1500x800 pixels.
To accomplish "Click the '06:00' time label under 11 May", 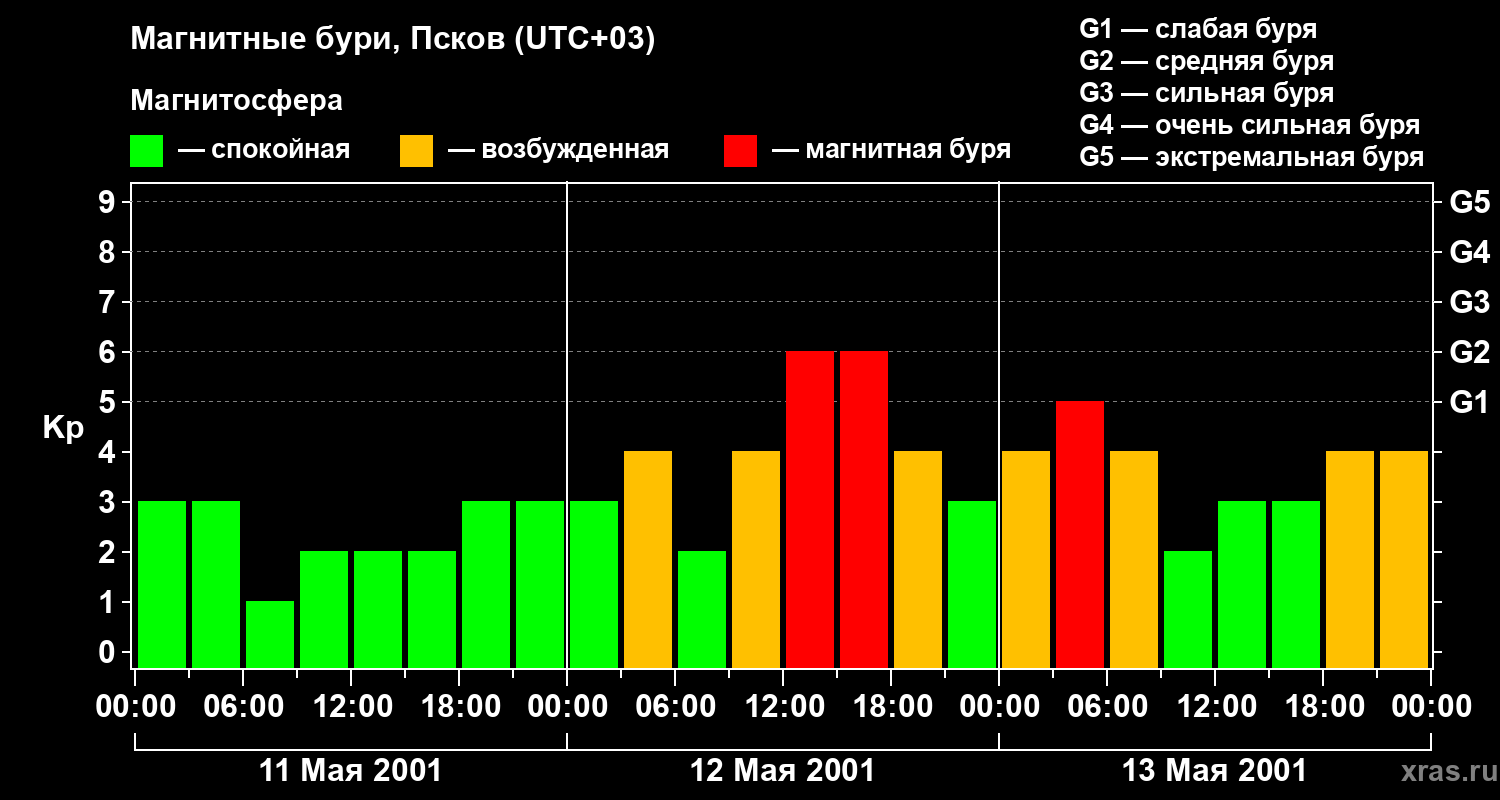I will click(x=242, y=706).
